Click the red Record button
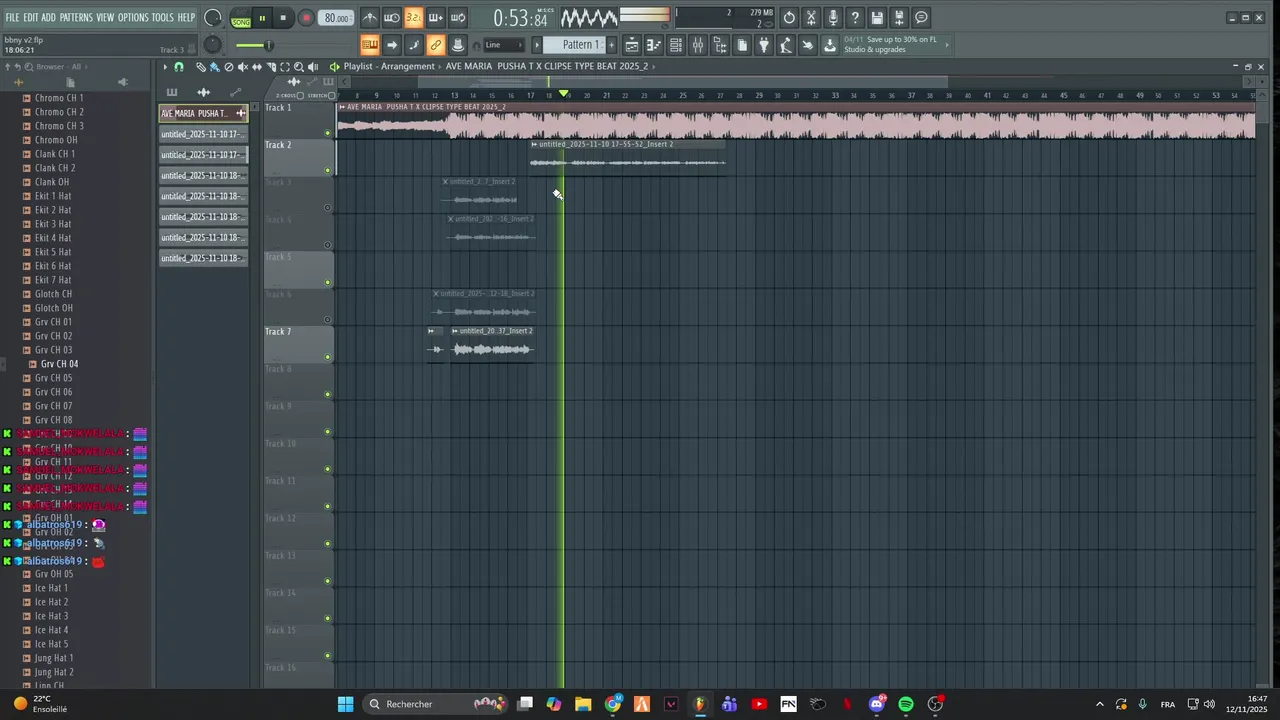 [306, 18]
